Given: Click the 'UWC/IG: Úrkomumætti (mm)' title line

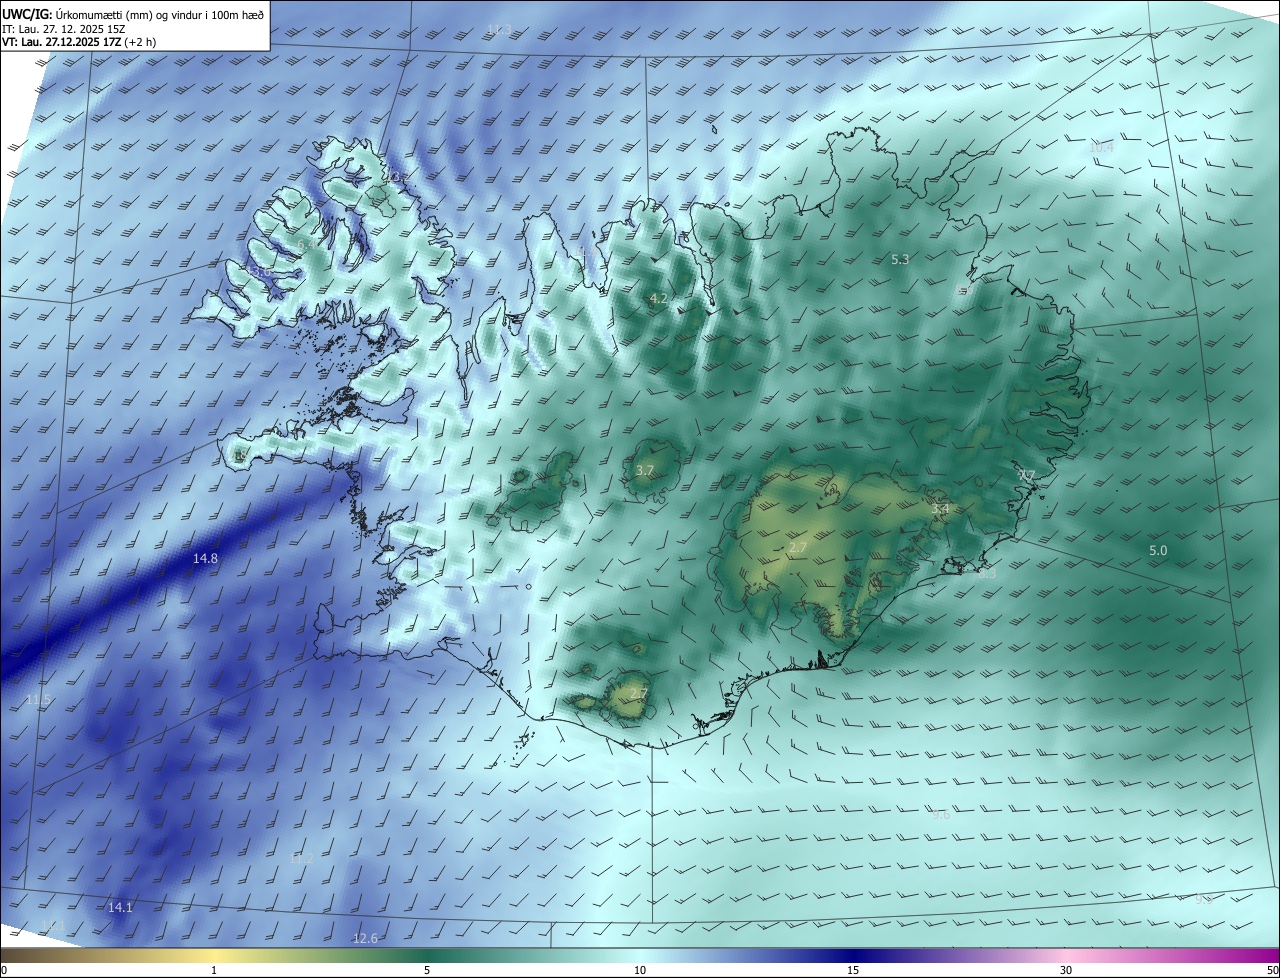Looking at the screenshot, I should [x=133, y=14].
